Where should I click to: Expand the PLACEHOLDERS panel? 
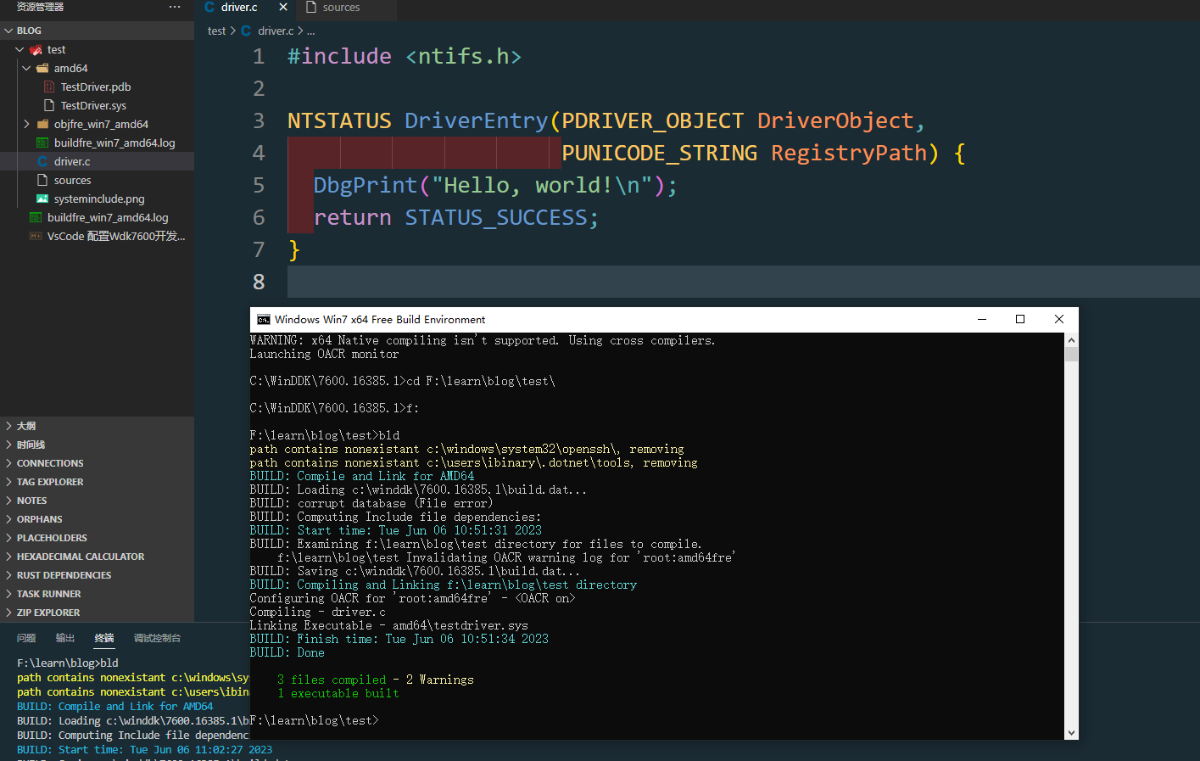point(97,538)
